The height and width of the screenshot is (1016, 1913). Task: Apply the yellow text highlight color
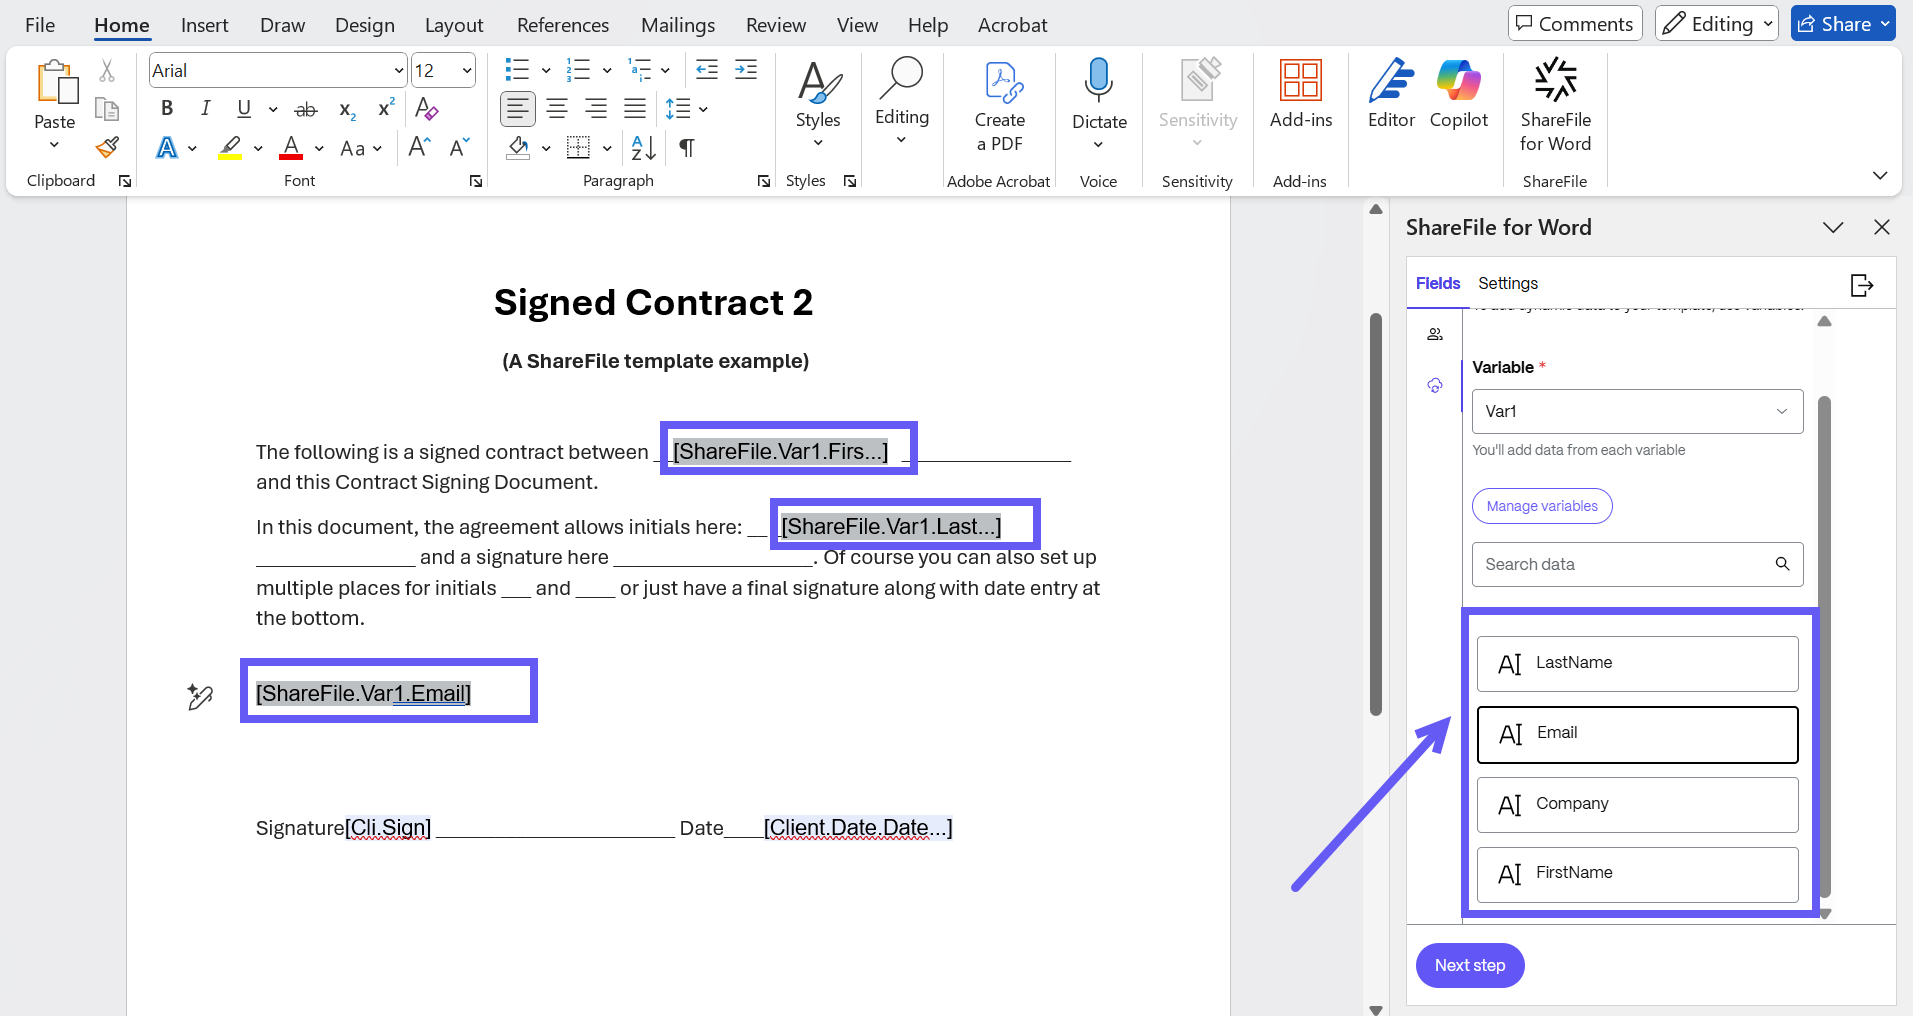point(230,148)
